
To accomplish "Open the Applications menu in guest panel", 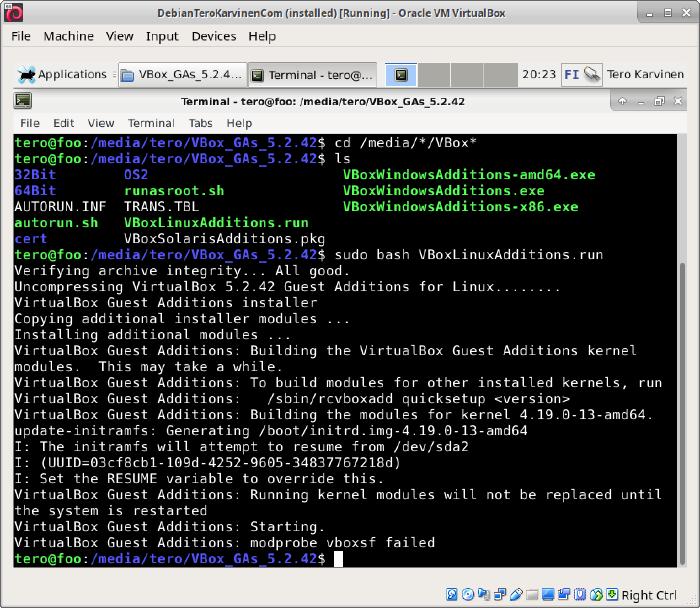I will (62, 74).
